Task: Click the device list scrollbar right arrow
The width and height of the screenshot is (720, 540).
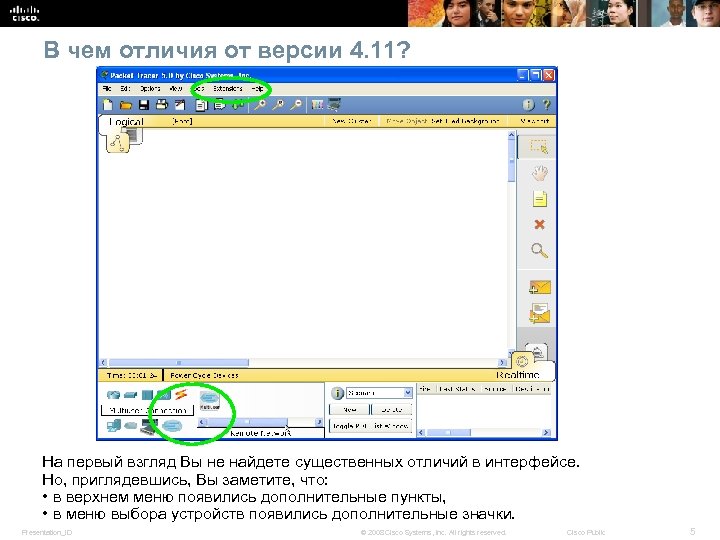Action: [x=319, y=422]
